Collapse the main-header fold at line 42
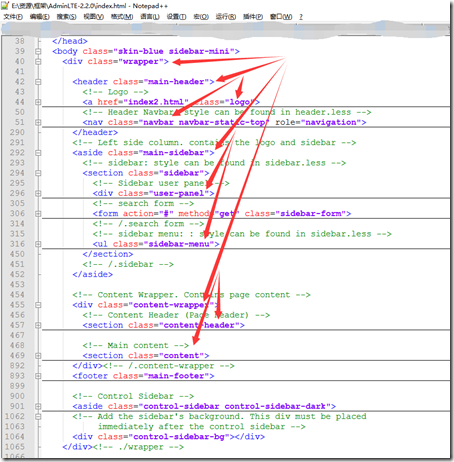Viewport: 454px width, 462px height. click(38, 82)
